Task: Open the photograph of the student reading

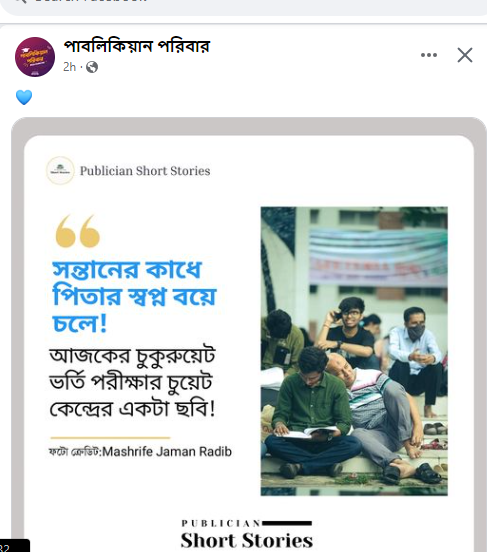Action: (354, 351)
